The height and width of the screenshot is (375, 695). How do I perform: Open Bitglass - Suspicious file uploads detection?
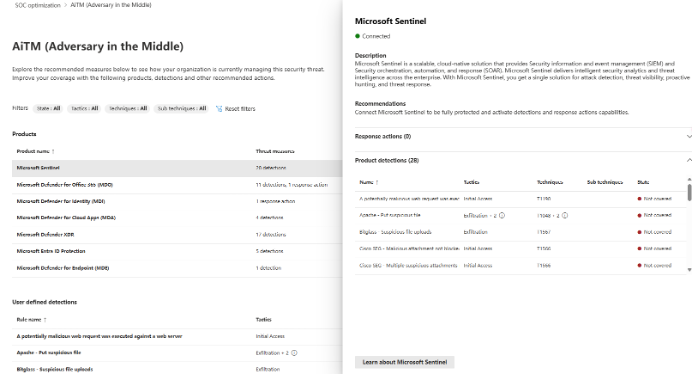395,232
